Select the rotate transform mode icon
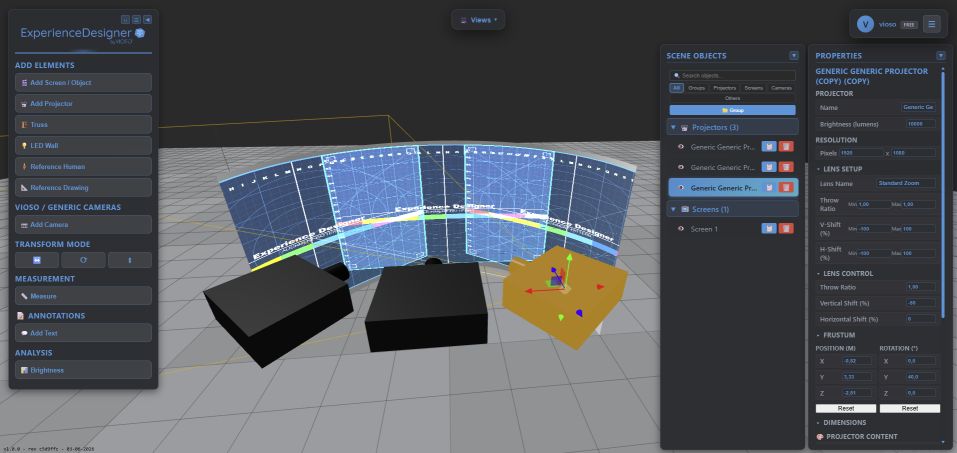The width and height of the screenshot is (957, 453). point(83,260)
